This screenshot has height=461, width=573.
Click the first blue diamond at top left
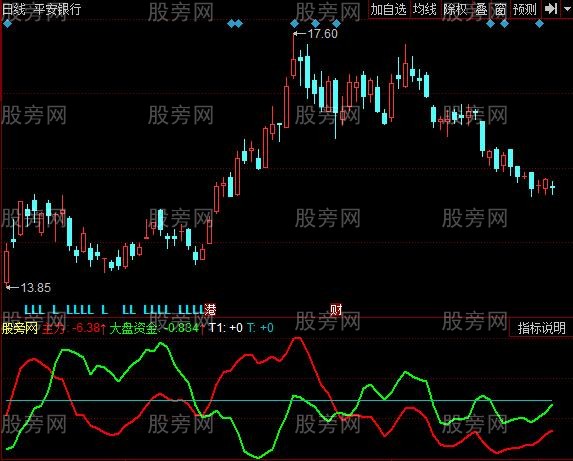(7, 24)
